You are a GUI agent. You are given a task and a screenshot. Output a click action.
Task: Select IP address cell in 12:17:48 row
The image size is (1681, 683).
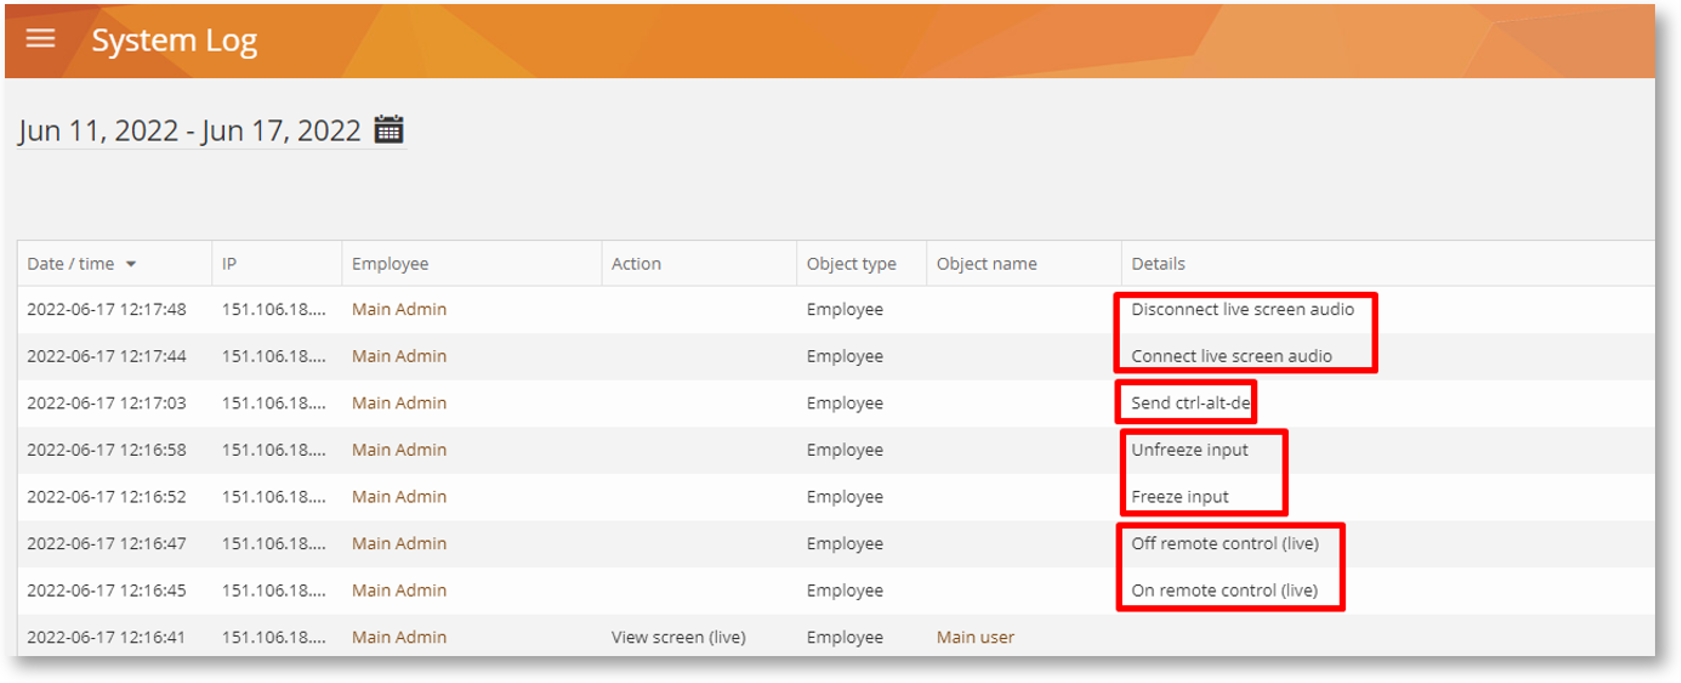pyautogui.click(x=273, y=309)
